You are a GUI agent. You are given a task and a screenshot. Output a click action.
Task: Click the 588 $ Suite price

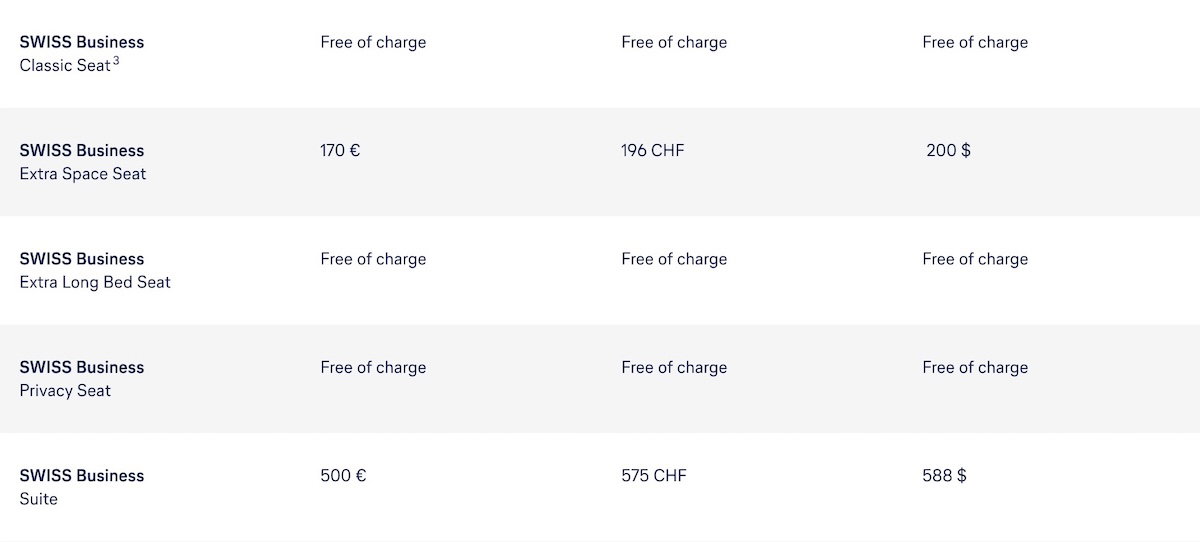pyautogui.click(x=944, y=476)
